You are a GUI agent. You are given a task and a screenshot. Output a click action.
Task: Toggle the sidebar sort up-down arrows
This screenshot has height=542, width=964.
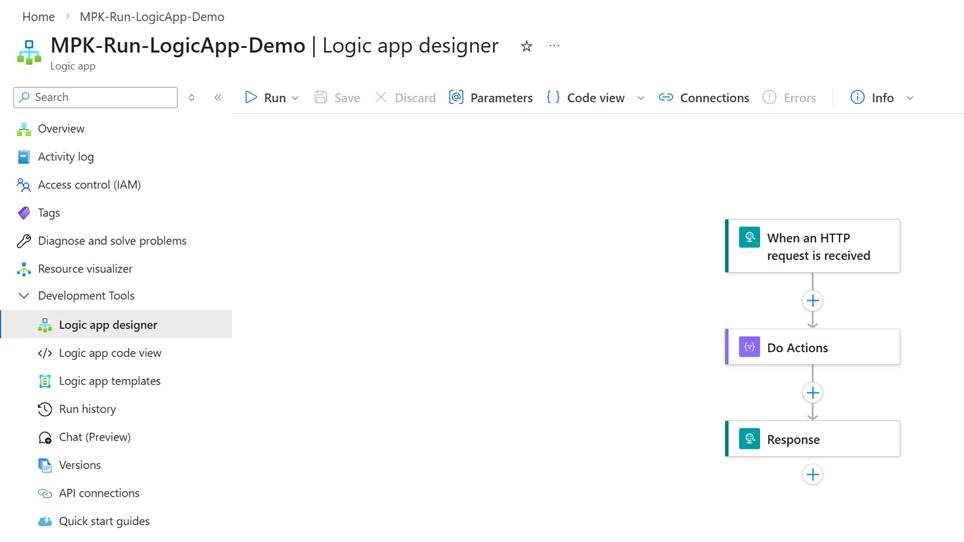191,97
